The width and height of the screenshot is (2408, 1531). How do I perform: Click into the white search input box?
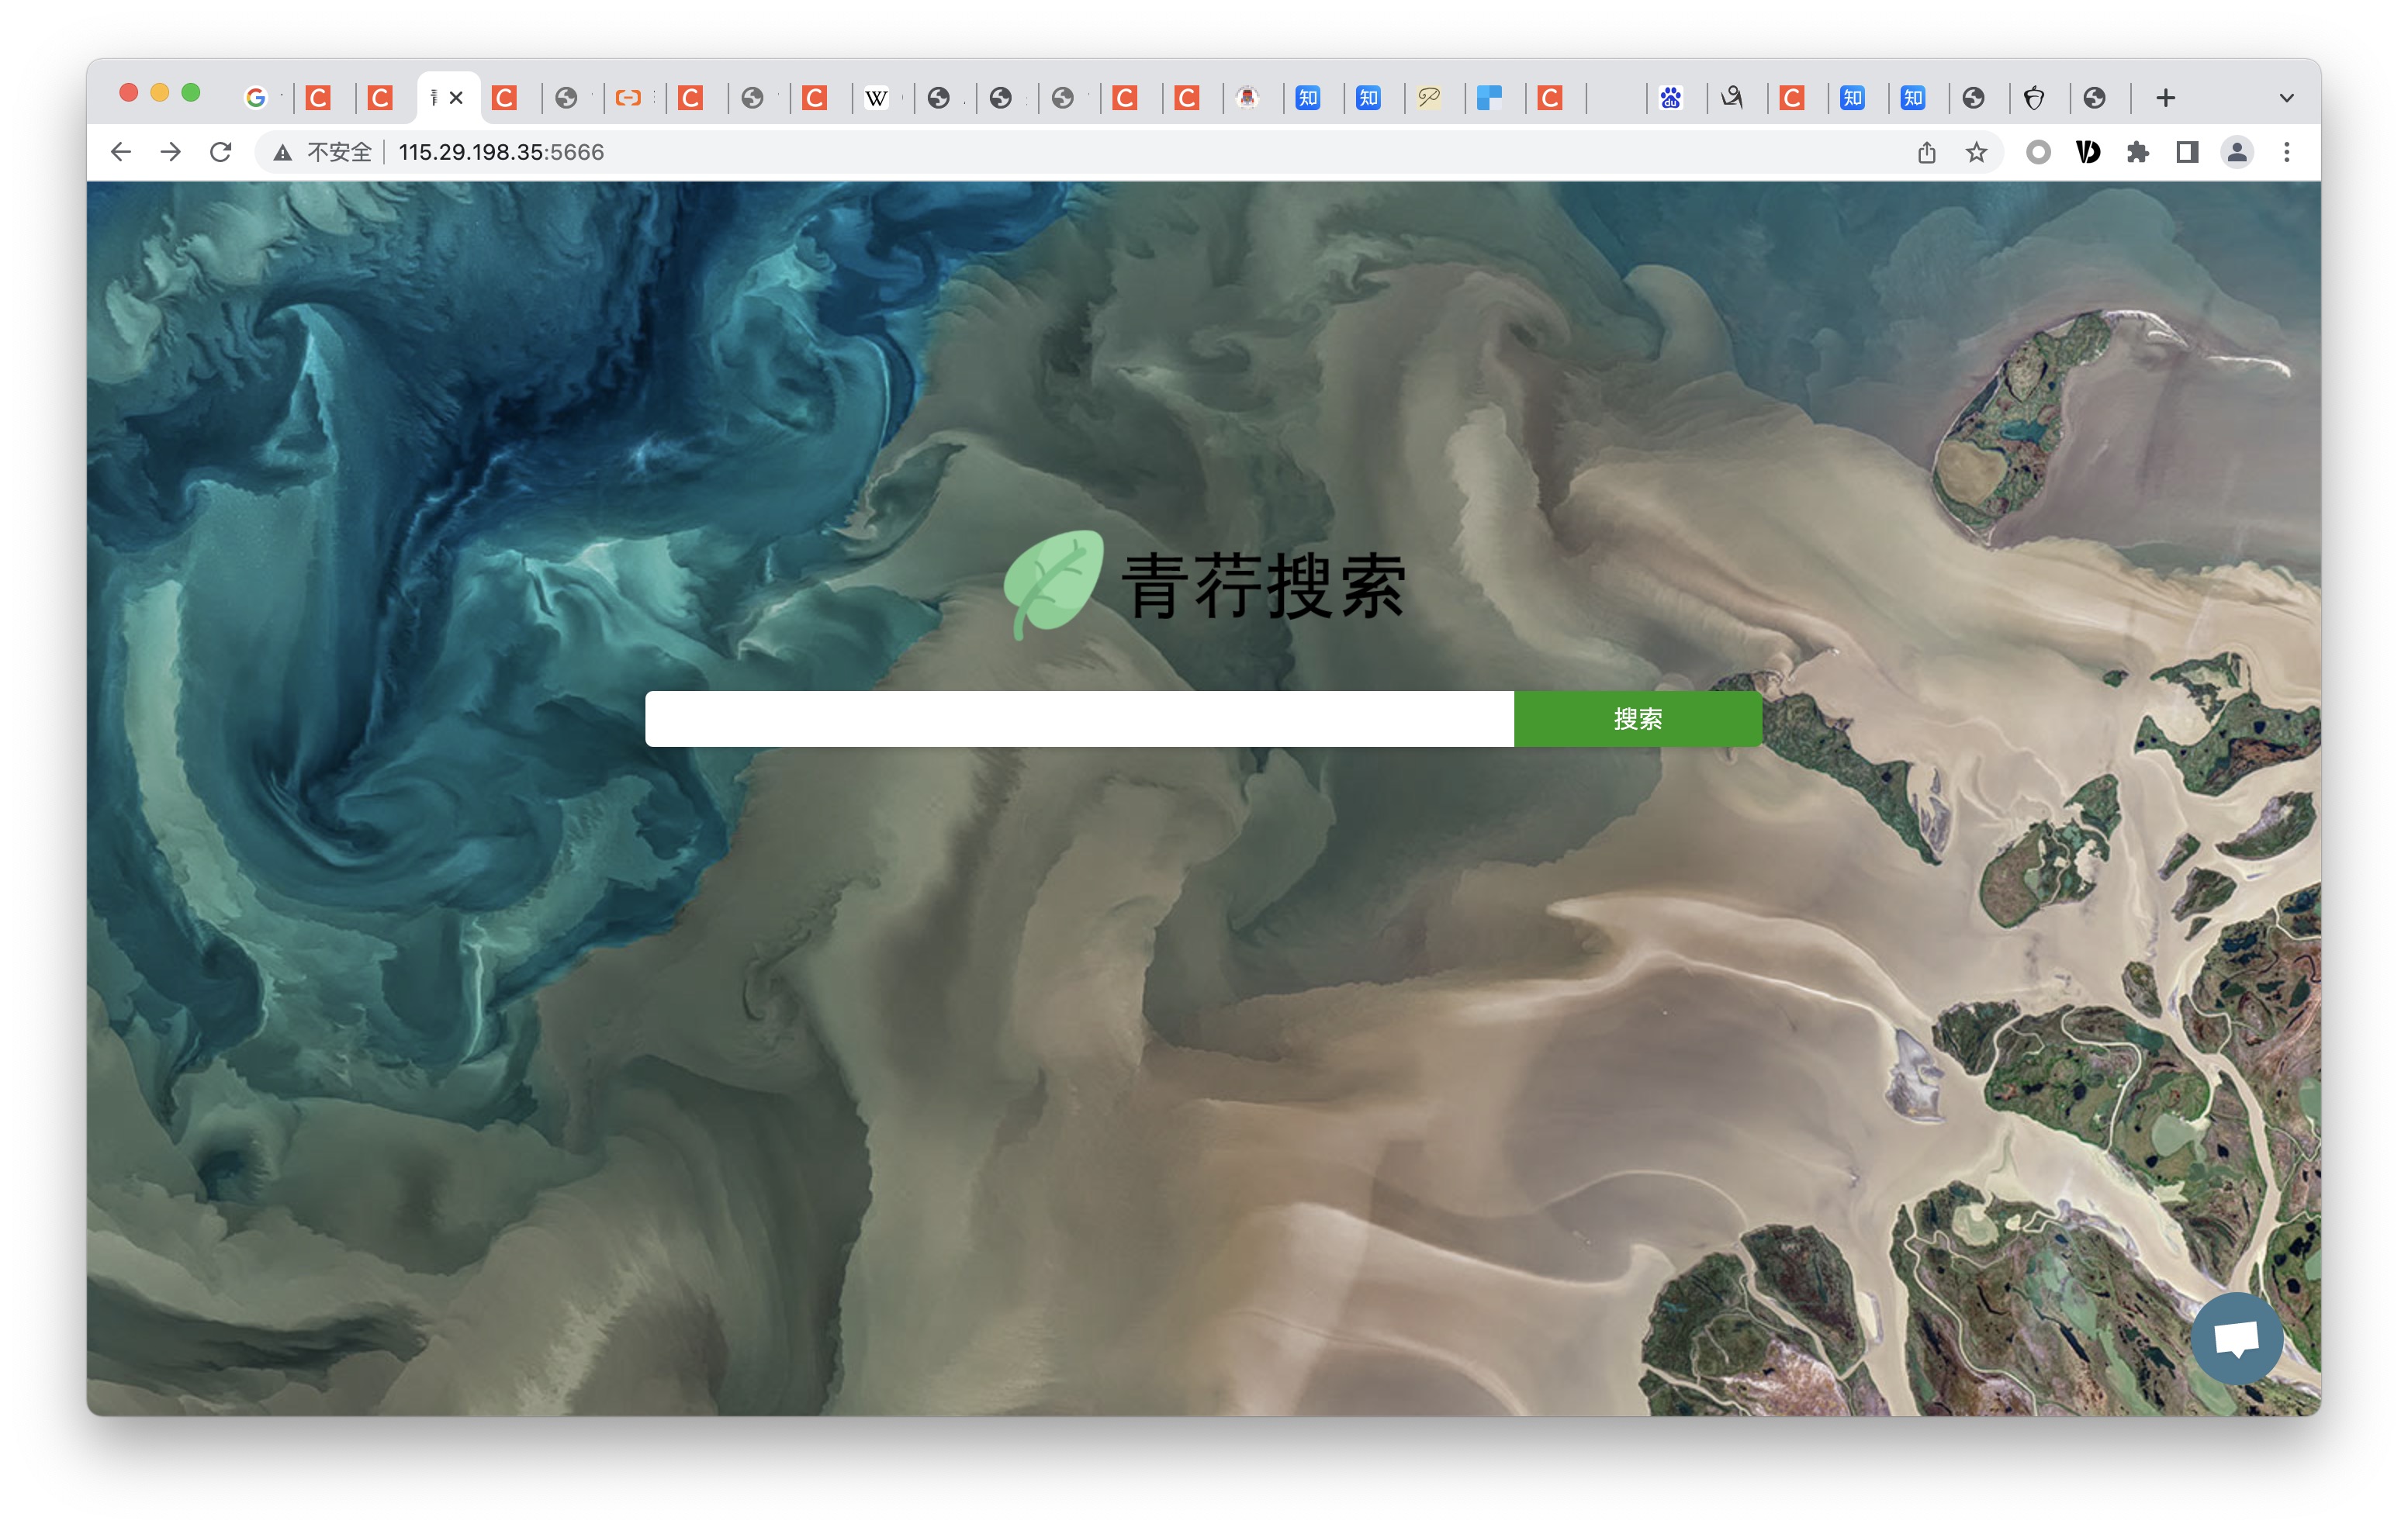(1078, 718)
